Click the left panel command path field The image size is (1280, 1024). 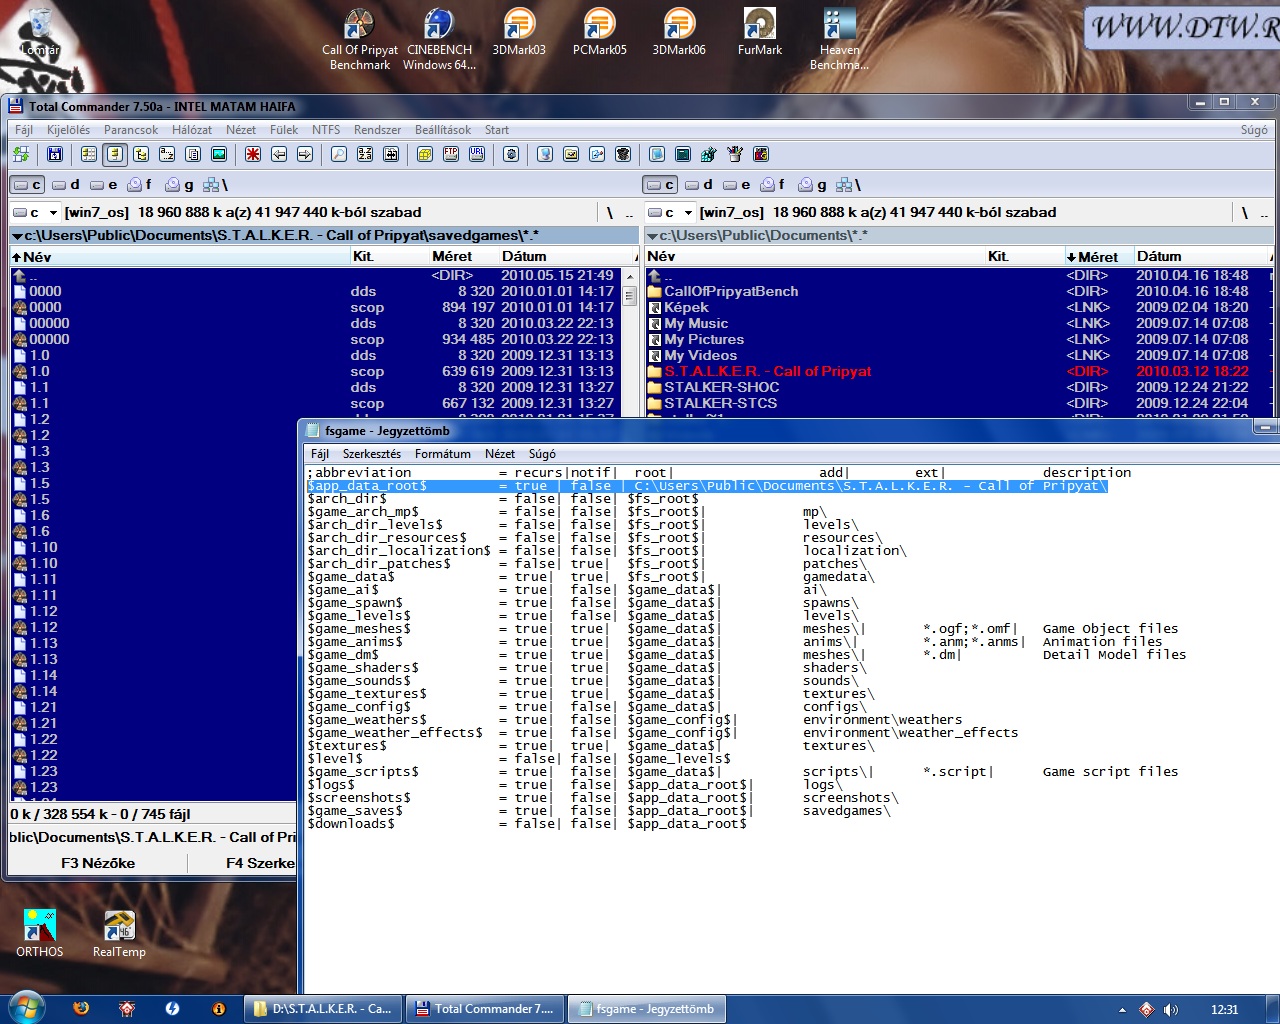point(153,837)
